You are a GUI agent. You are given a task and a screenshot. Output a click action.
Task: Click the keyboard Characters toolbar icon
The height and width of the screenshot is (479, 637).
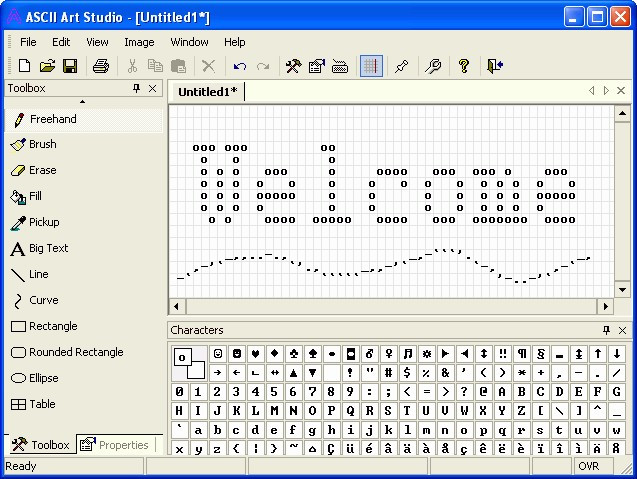[340, 66]
